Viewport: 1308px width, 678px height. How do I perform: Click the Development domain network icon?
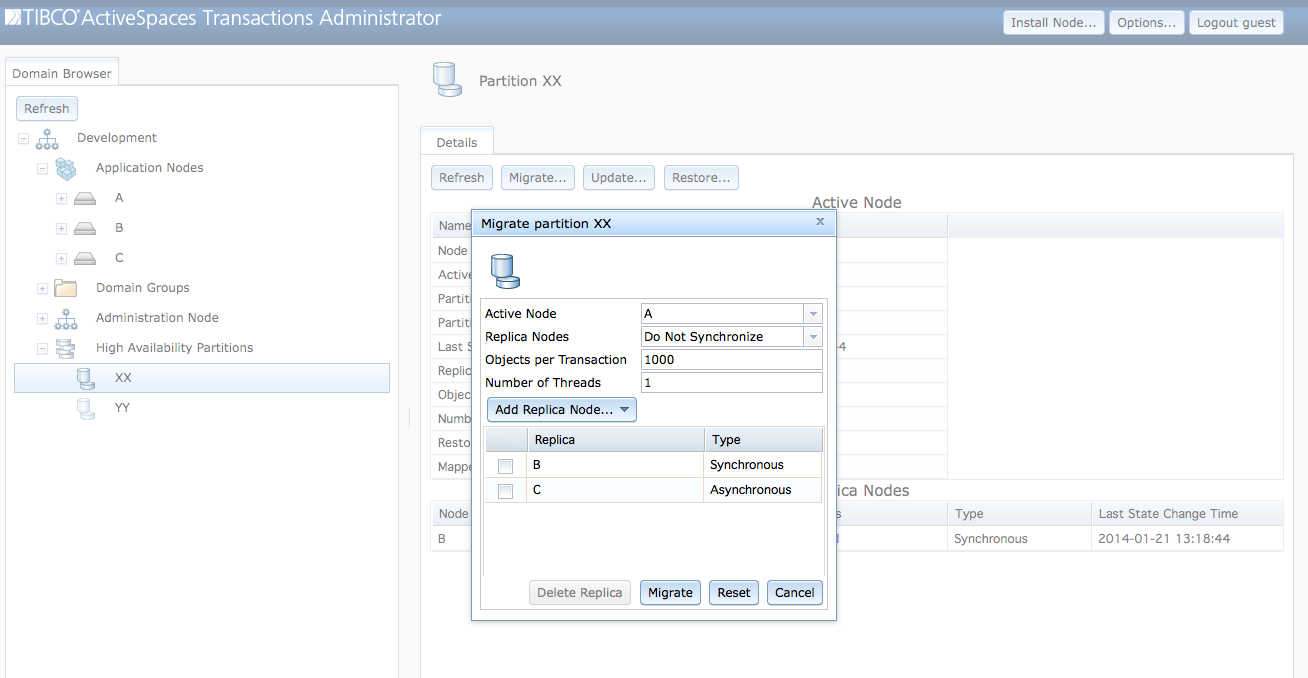click(x=46, y=137)
